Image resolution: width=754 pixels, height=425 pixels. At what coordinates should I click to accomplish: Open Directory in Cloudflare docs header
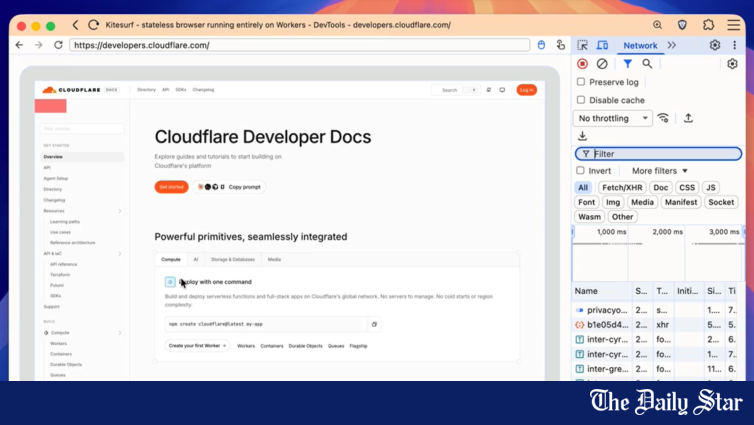[146, 89]
